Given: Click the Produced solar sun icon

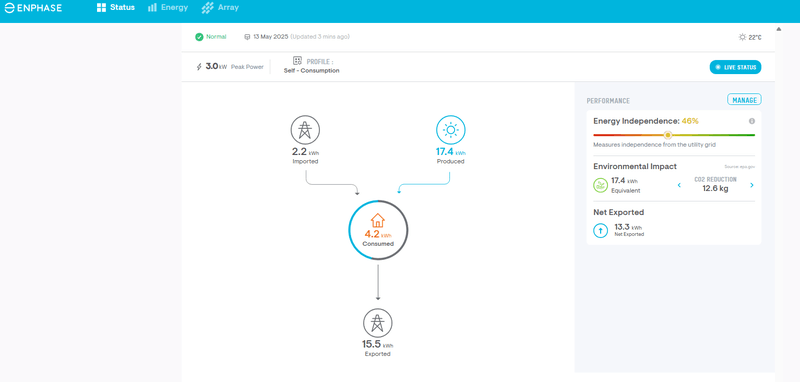Looking at the screenshot, I should (451, 130).
